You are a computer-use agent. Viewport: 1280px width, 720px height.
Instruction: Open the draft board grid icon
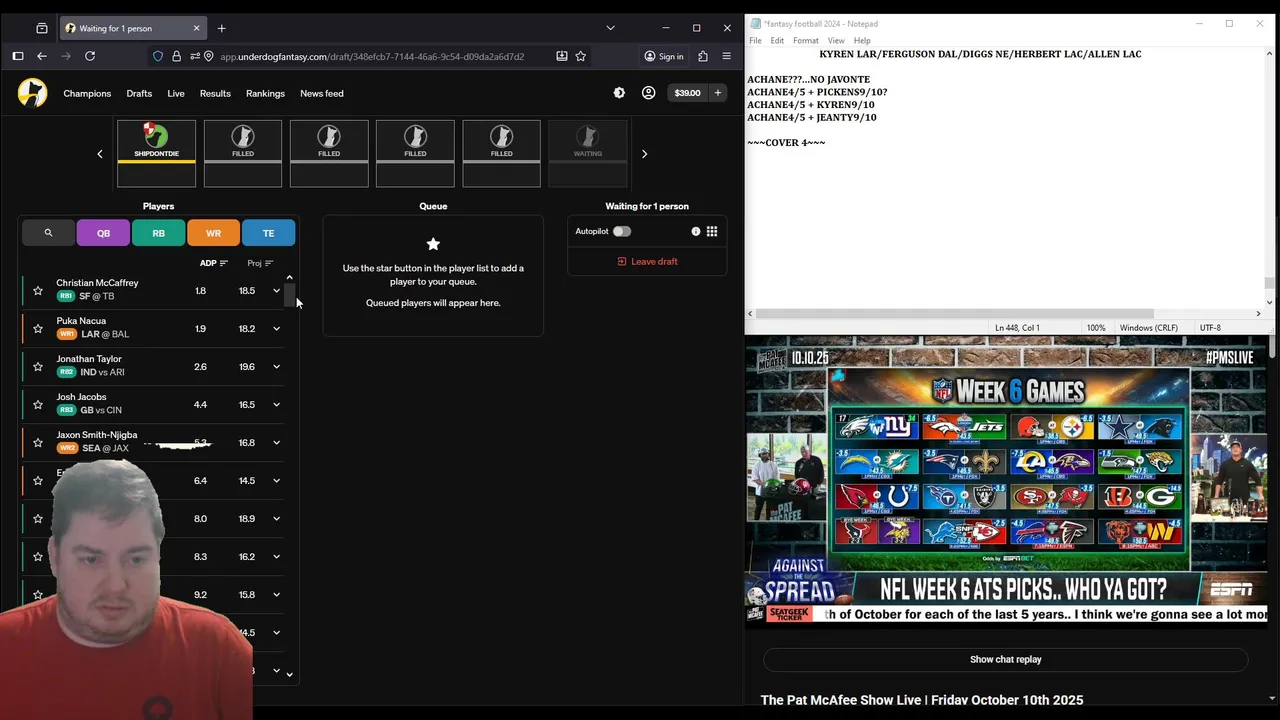[x=712, y=231]
